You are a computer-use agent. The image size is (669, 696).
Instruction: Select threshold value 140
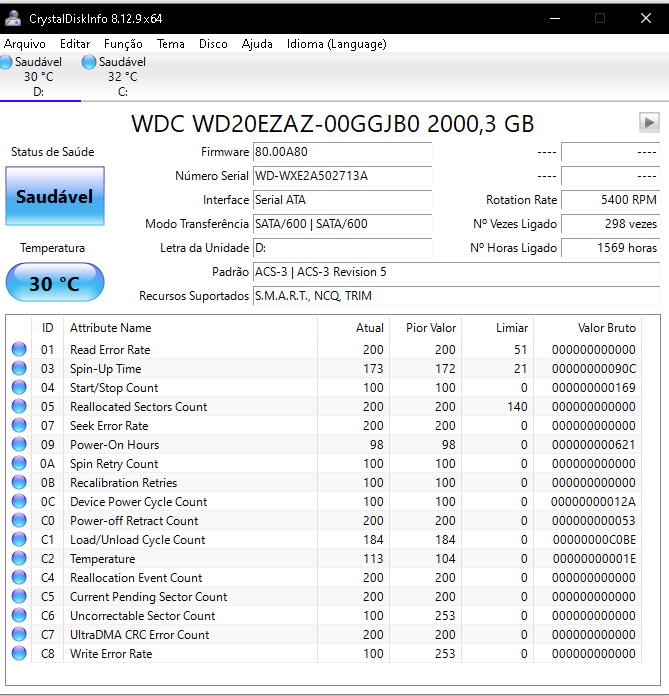[x=517, y=407]
